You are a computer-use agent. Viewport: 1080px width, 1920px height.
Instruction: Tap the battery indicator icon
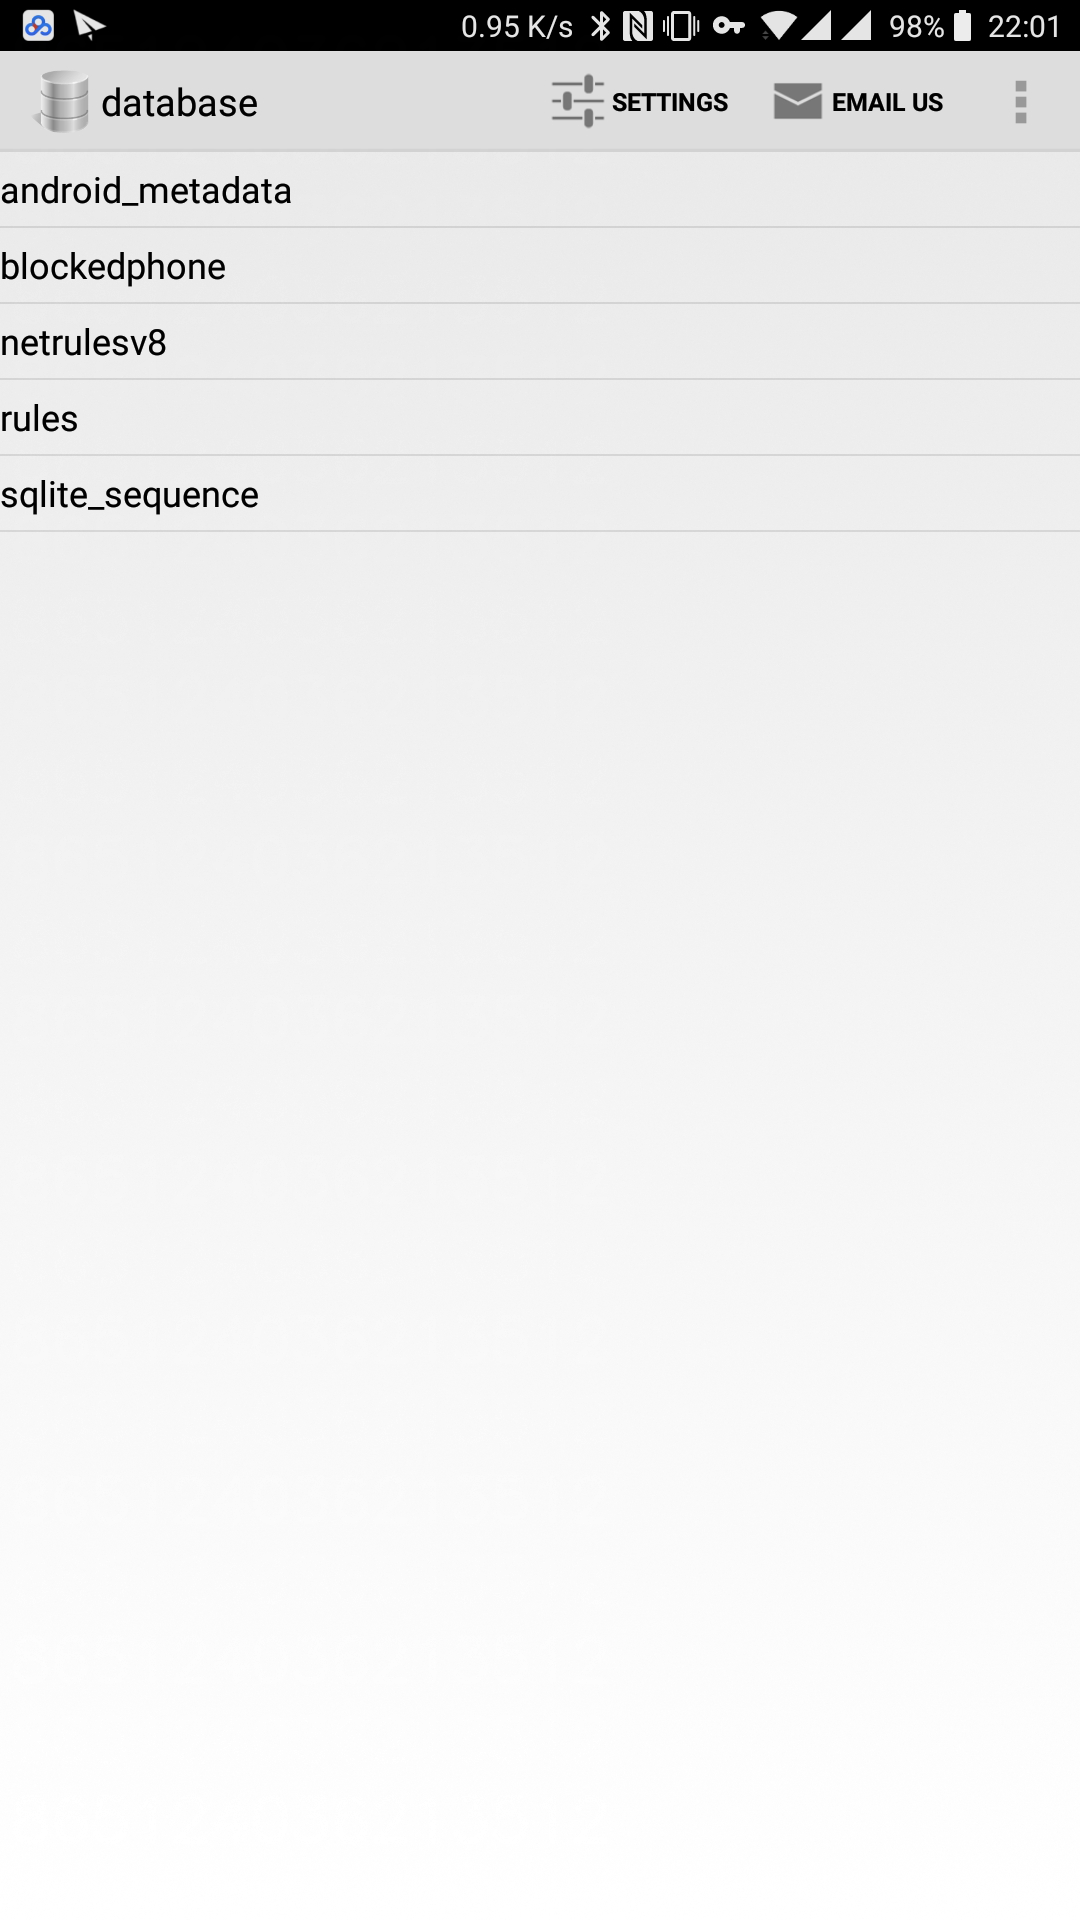(962, 25)
